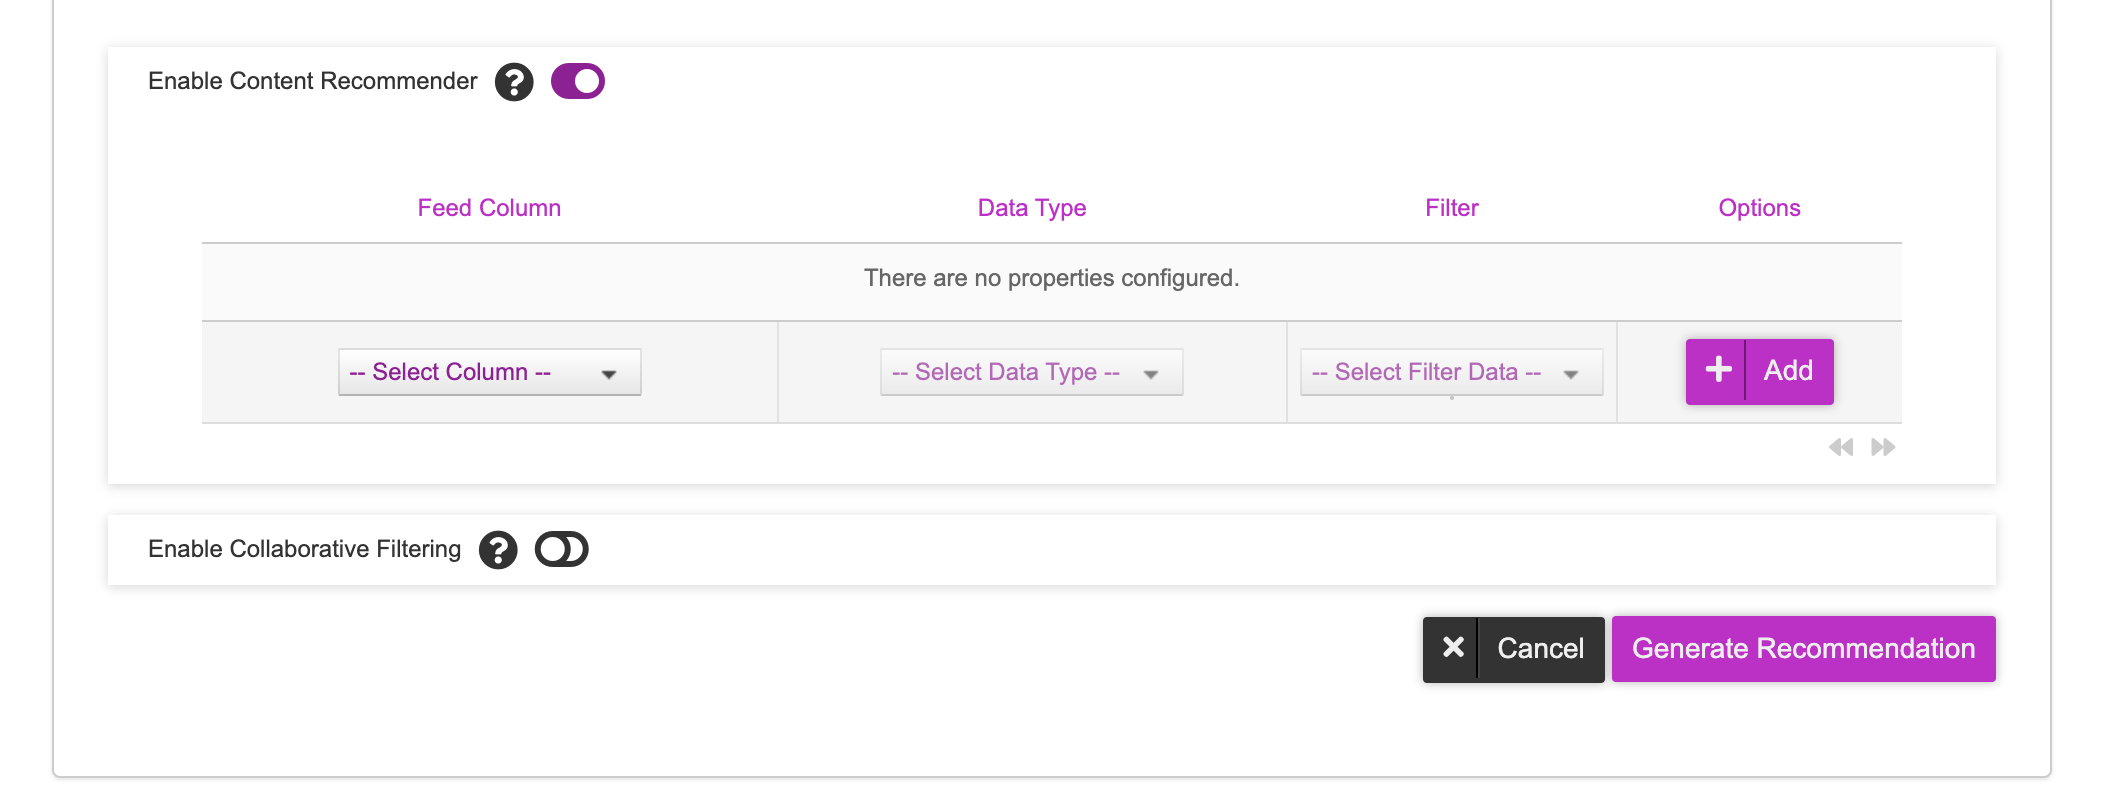Click the Cancel button

point(1514,649)
